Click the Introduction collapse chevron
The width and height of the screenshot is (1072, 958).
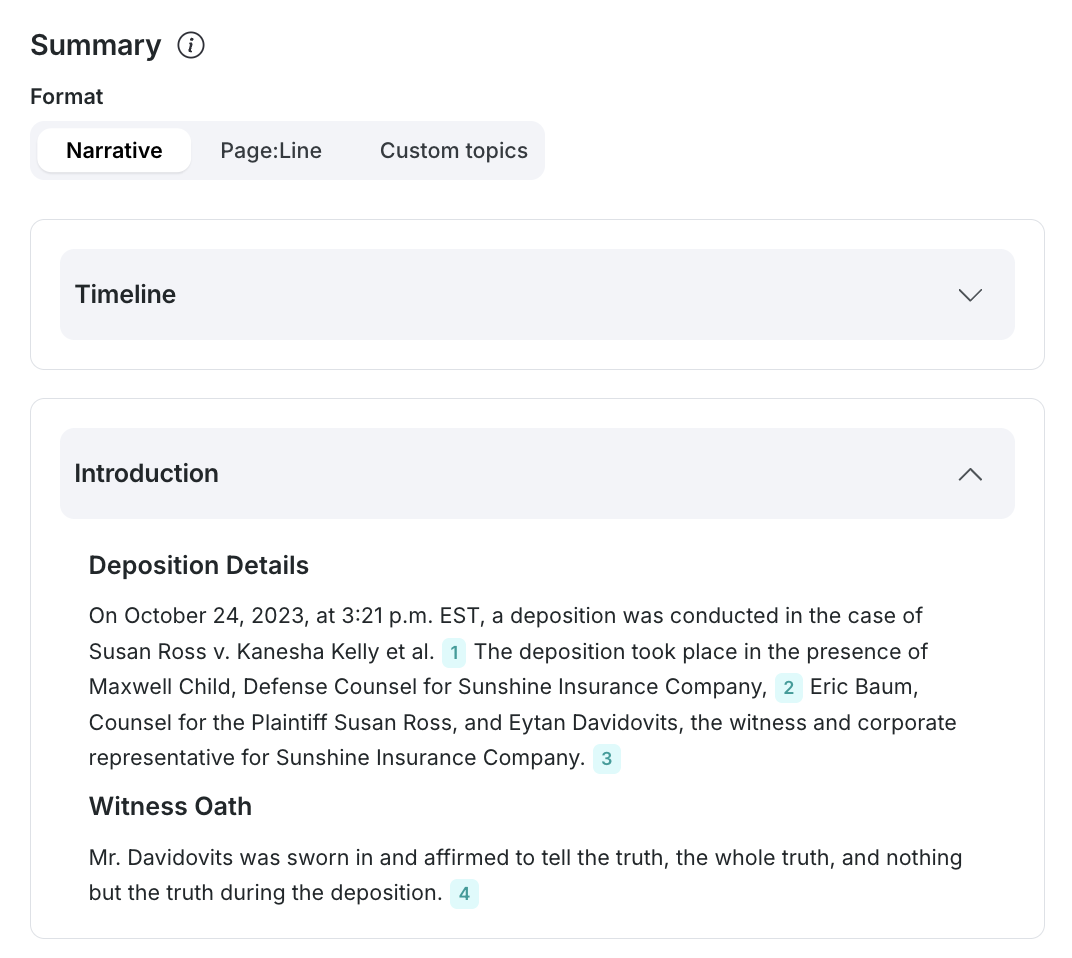pyautogui.click(x=969, y=474)
